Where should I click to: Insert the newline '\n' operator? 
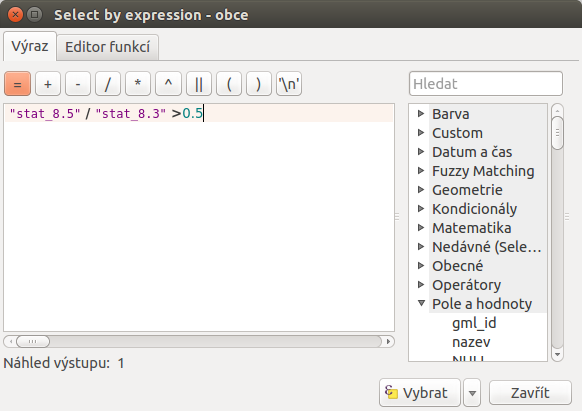click(x=289, y=84)
